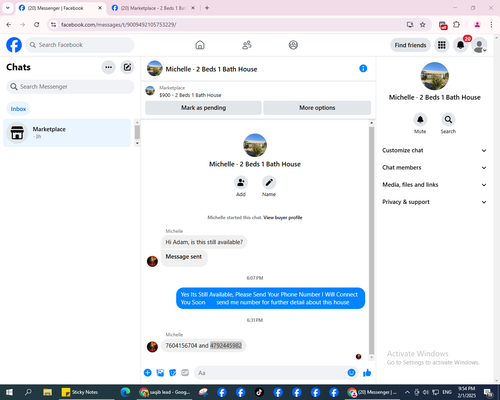Switch to the Marketplace - 2 Beds browser tab
Viewport: 500px width, 400px height.
click(x=153, y=8)
